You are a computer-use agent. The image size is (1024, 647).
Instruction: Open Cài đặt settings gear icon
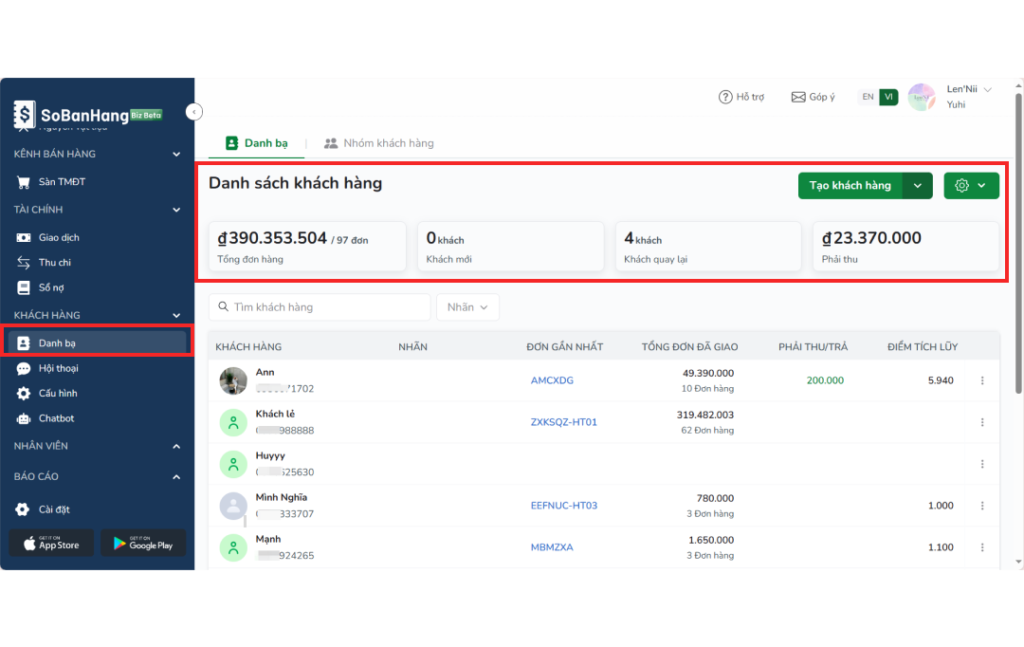click(x=23, y=509)
